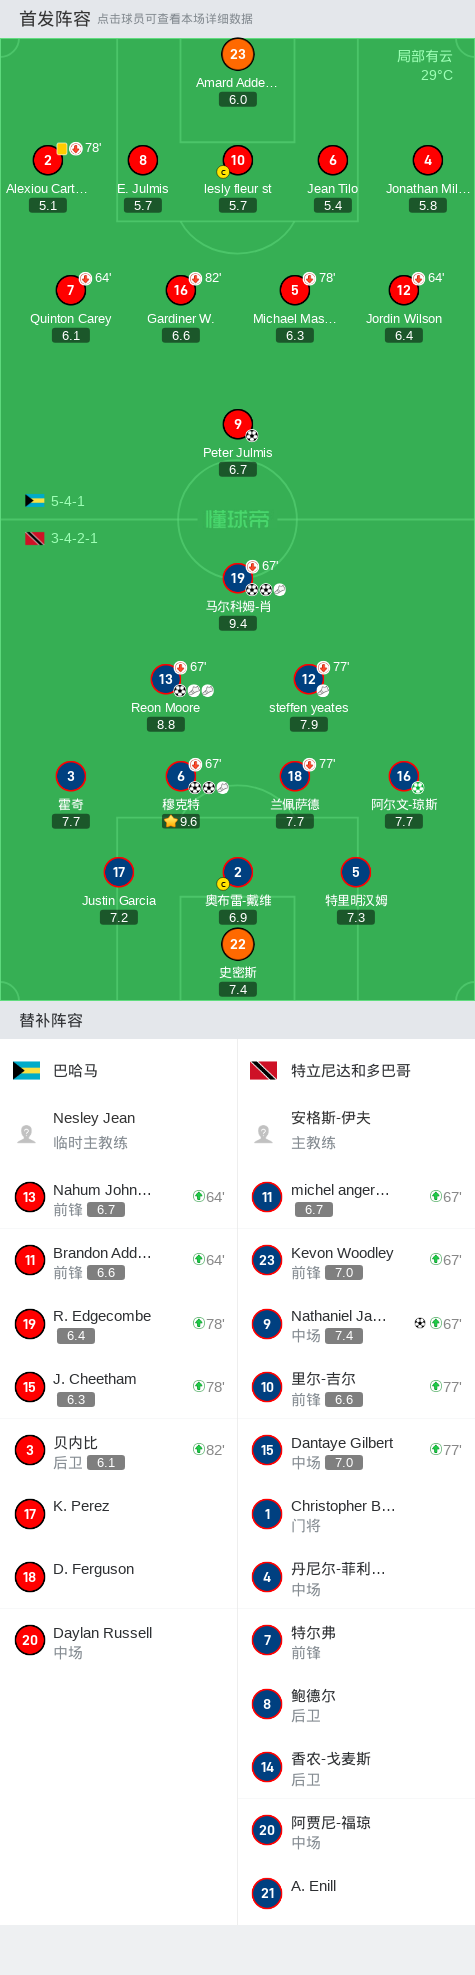Tap number 6 穆克特 player icon
Viewport: 475px width, 1975px height.
tap(181, 776)
